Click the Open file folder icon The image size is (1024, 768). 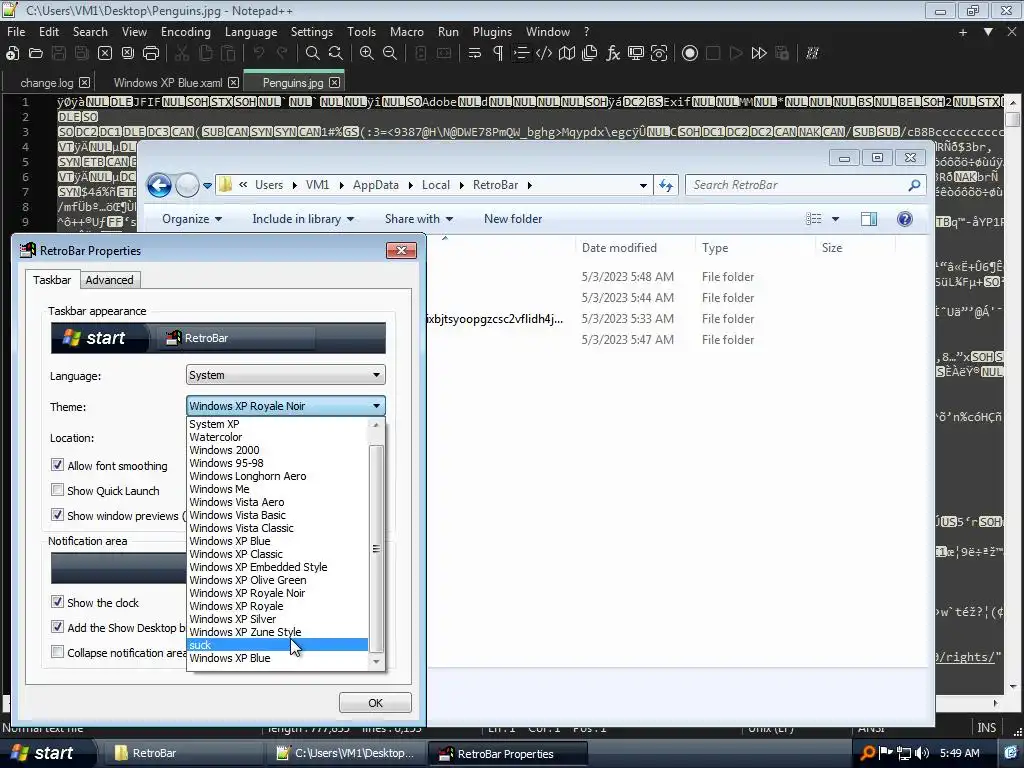tap(35, 54)
